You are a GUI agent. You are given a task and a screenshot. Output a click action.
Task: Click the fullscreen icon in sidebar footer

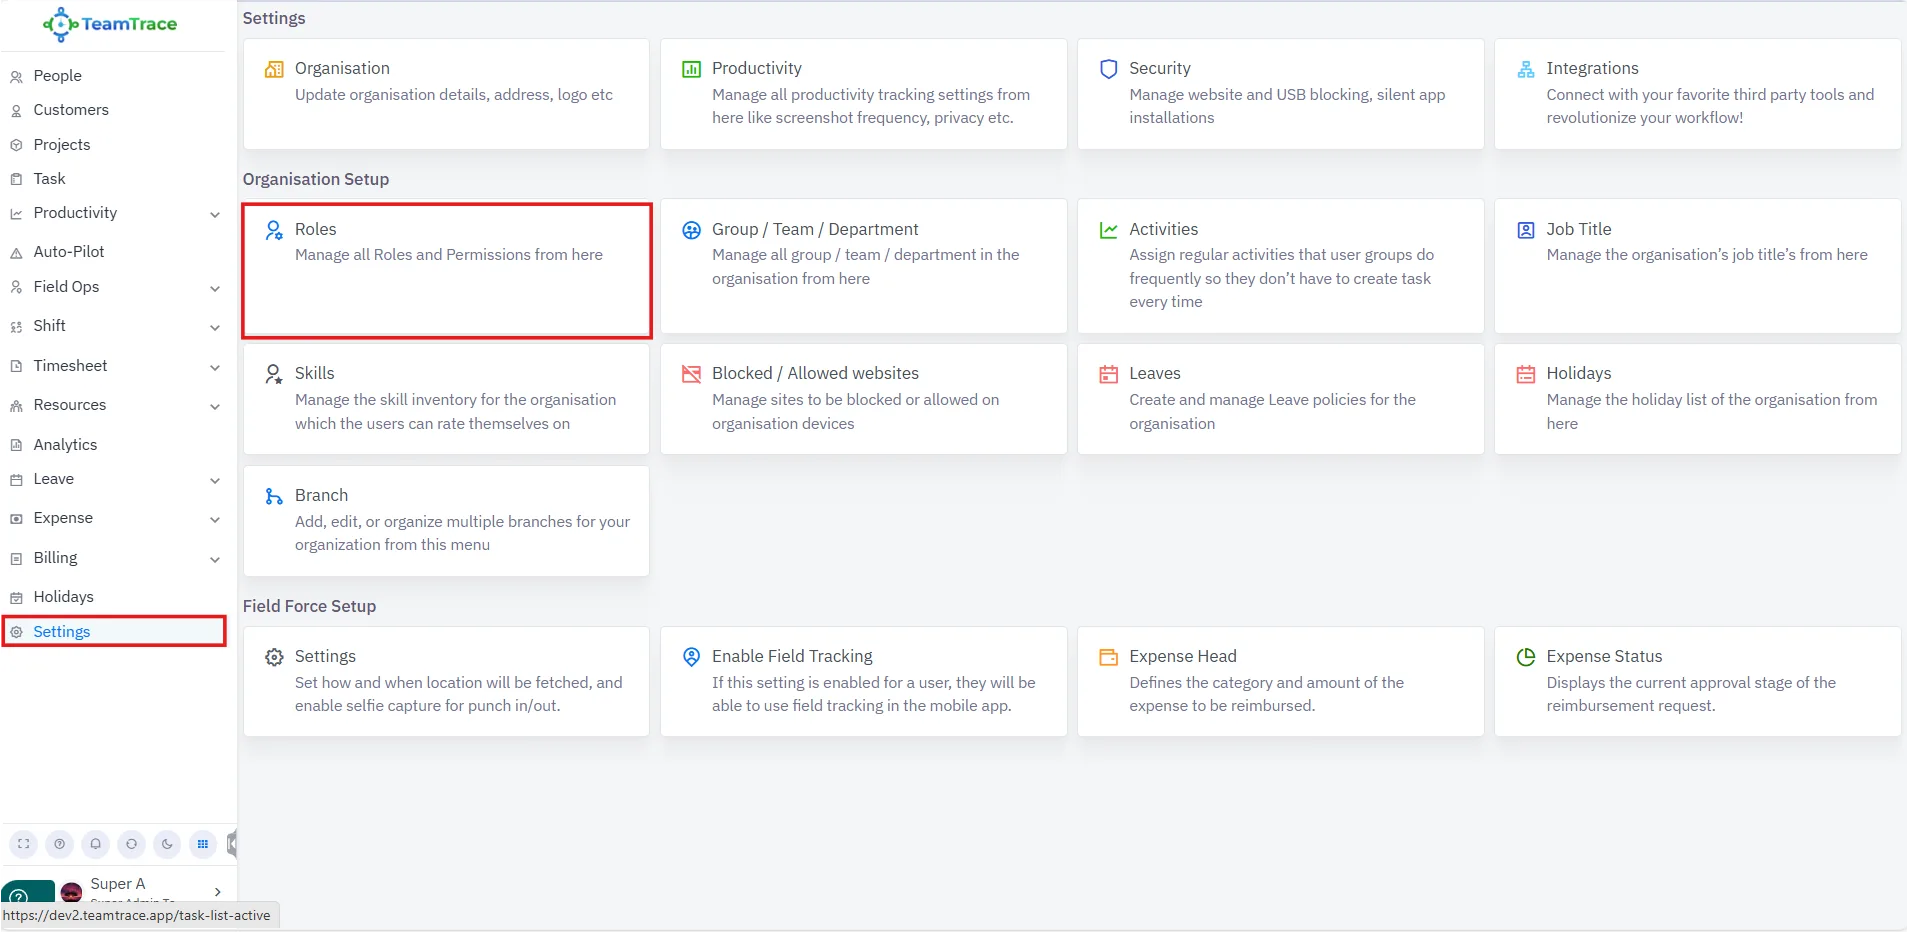point(24,844)
